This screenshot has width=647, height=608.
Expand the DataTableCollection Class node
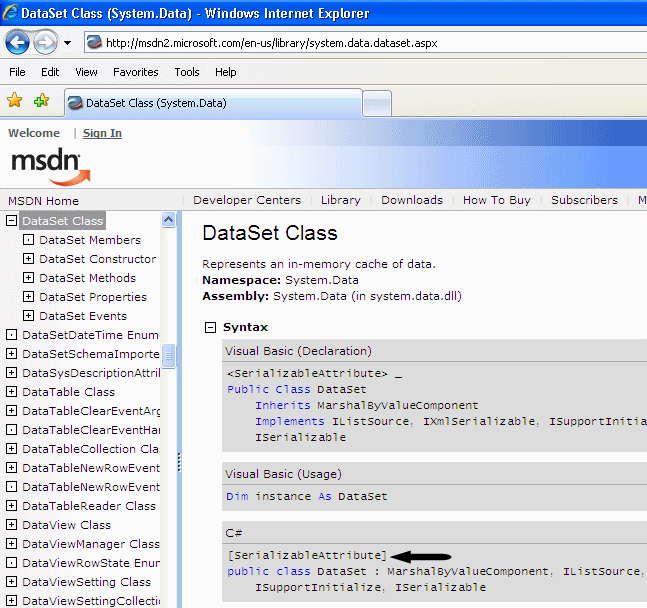pyautogui.click(x=12, y=448)
